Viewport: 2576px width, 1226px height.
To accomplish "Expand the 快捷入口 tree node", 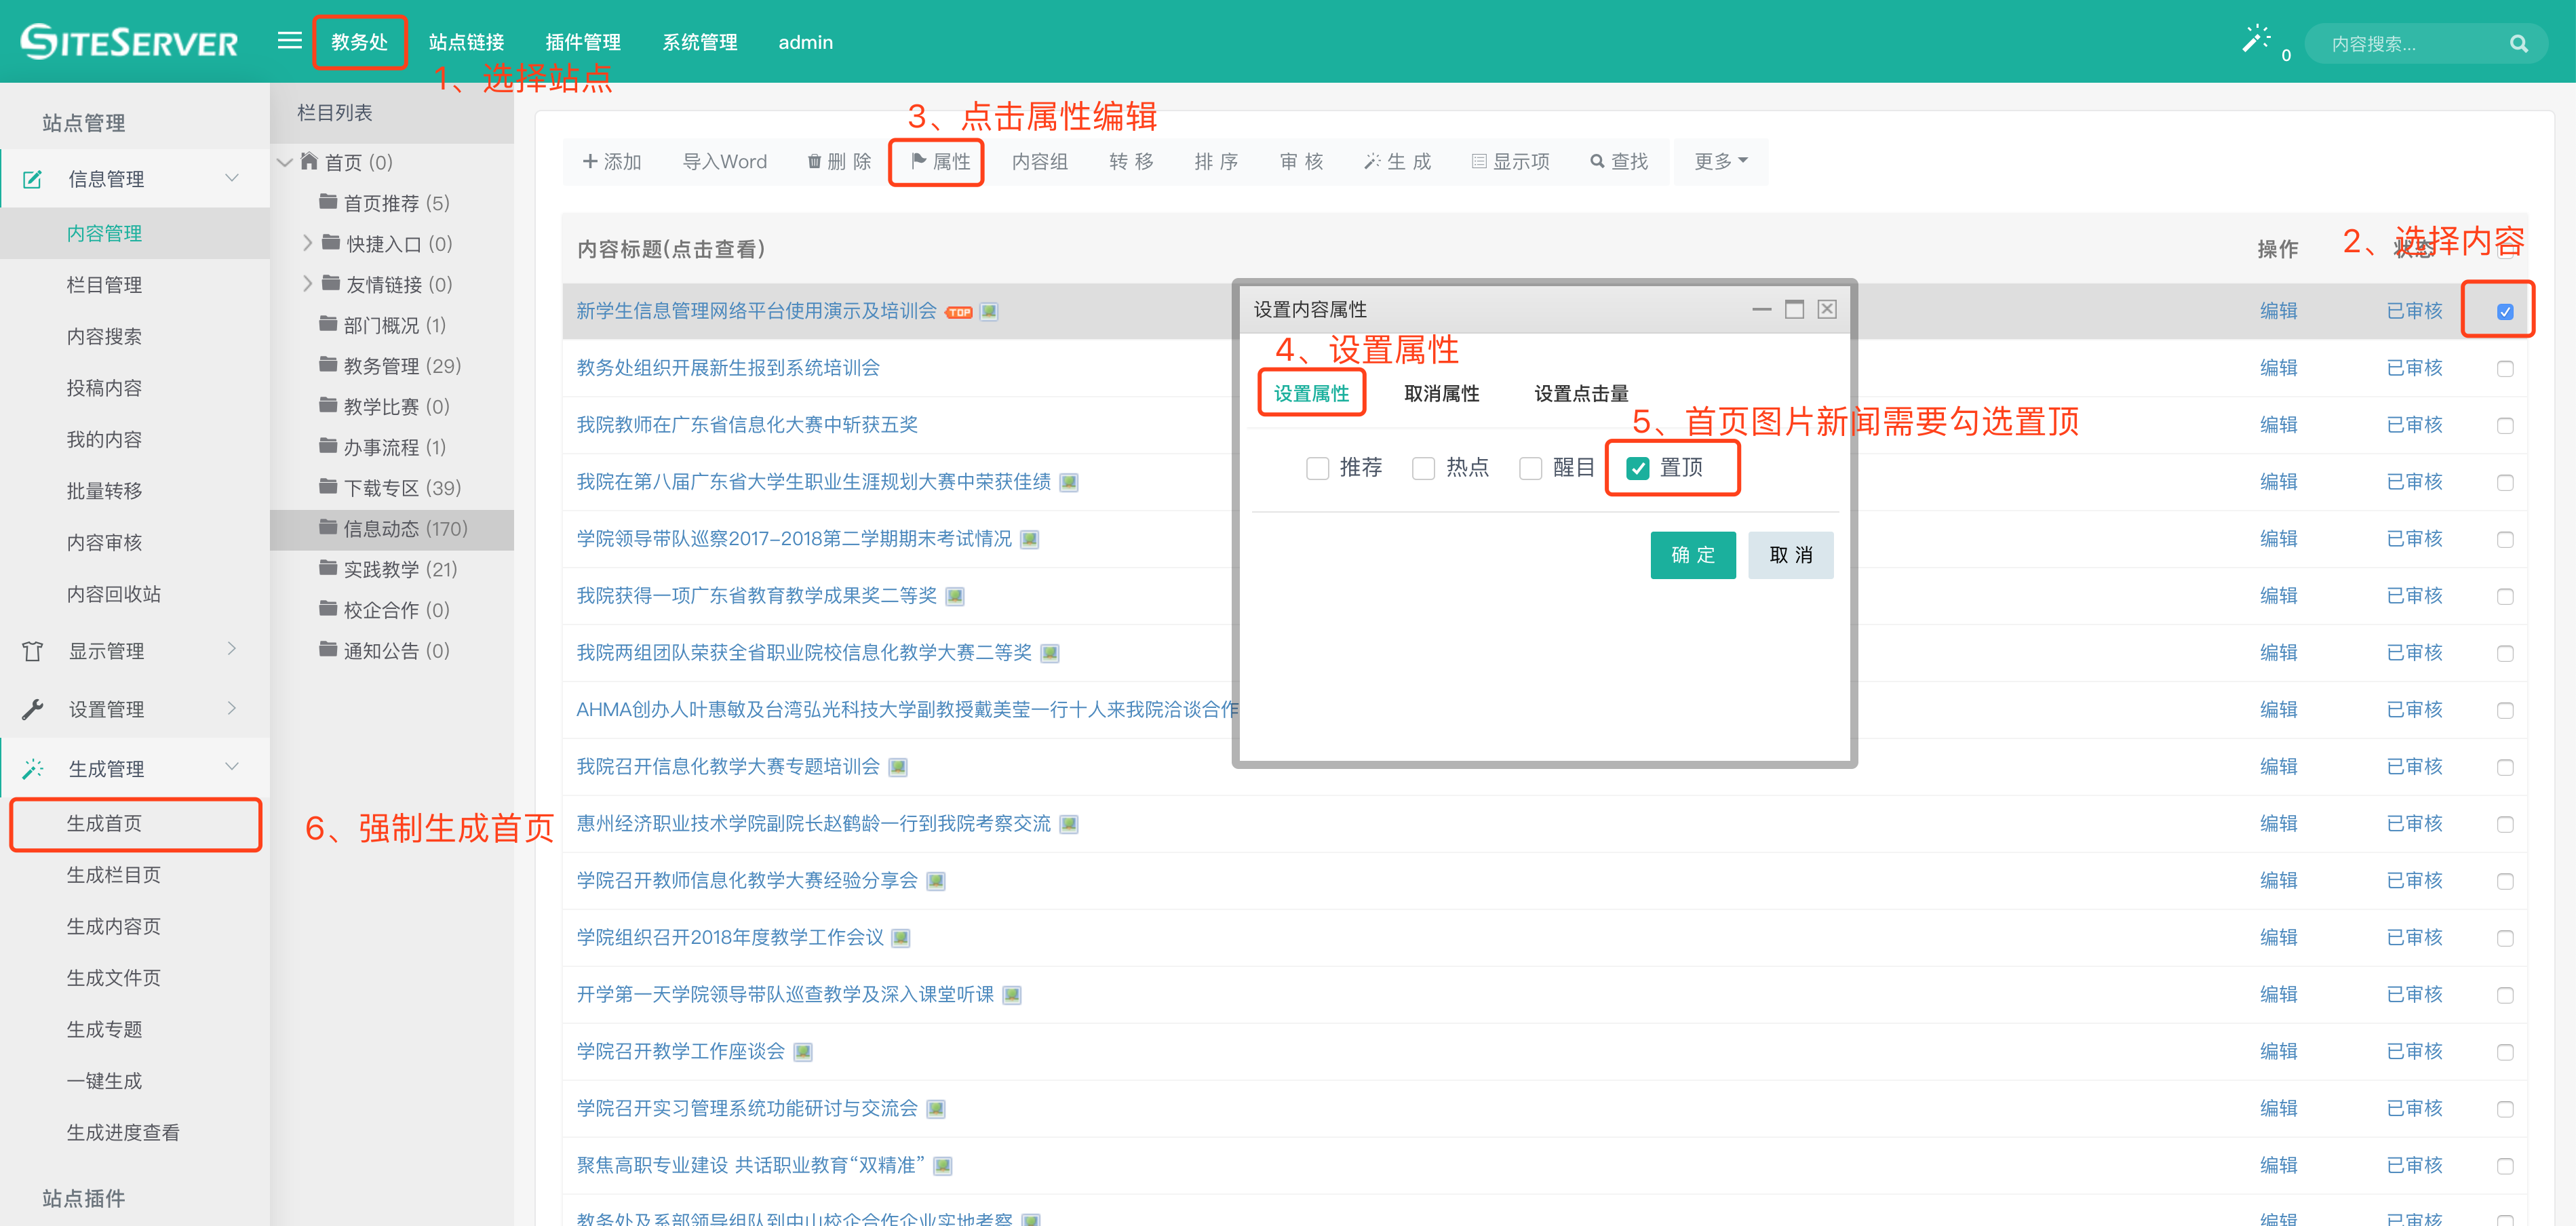I will [307, 243].
